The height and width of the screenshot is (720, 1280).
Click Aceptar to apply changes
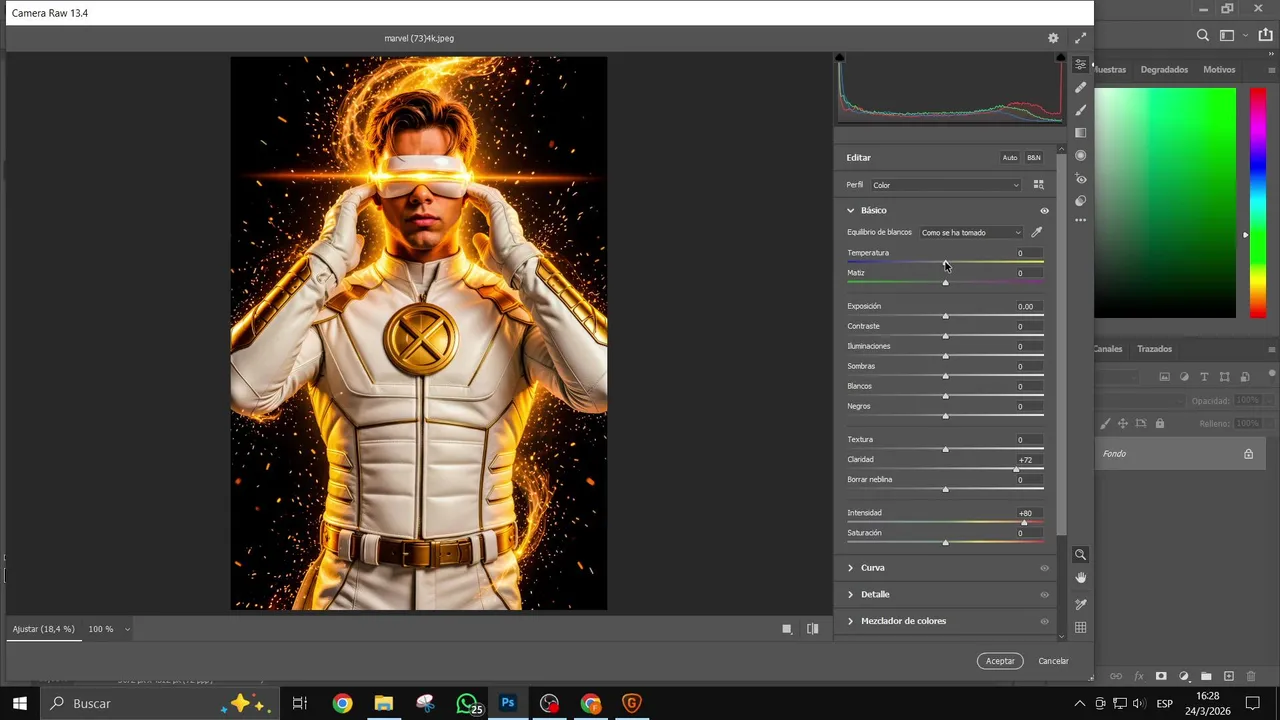tap(1000, 661)
